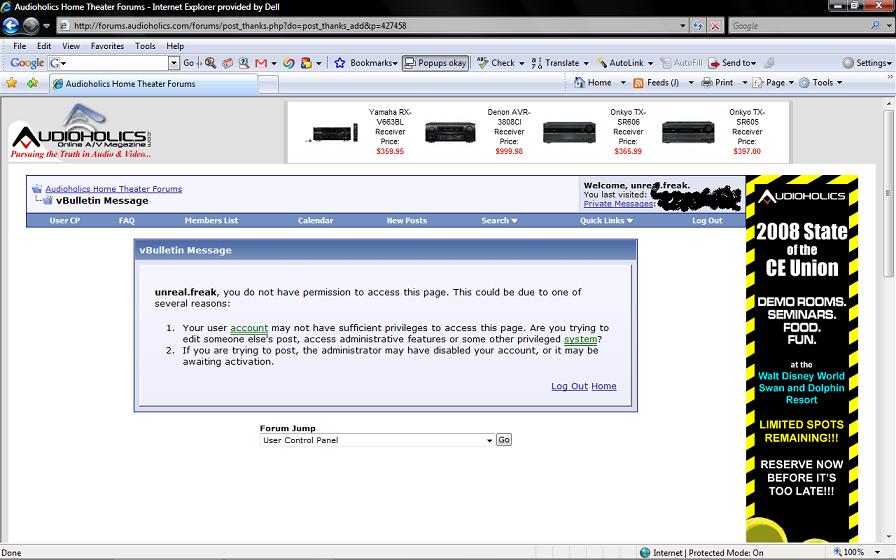This screenshot has width=896, height=560.
Task: Click the Forward navigation arrow
Action: coord(31,26)
